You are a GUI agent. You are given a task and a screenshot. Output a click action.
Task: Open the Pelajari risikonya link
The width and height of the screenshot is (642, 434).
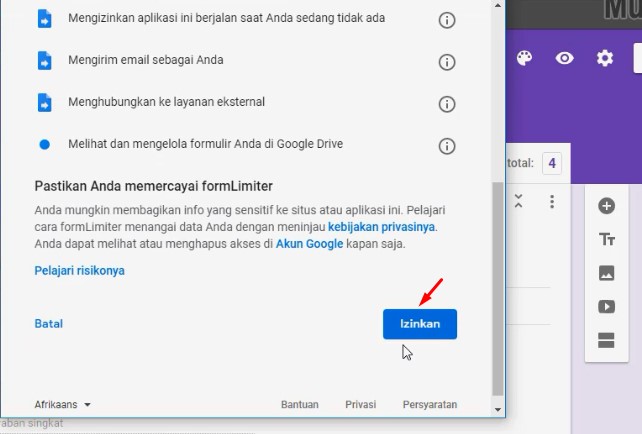(79, 271)
